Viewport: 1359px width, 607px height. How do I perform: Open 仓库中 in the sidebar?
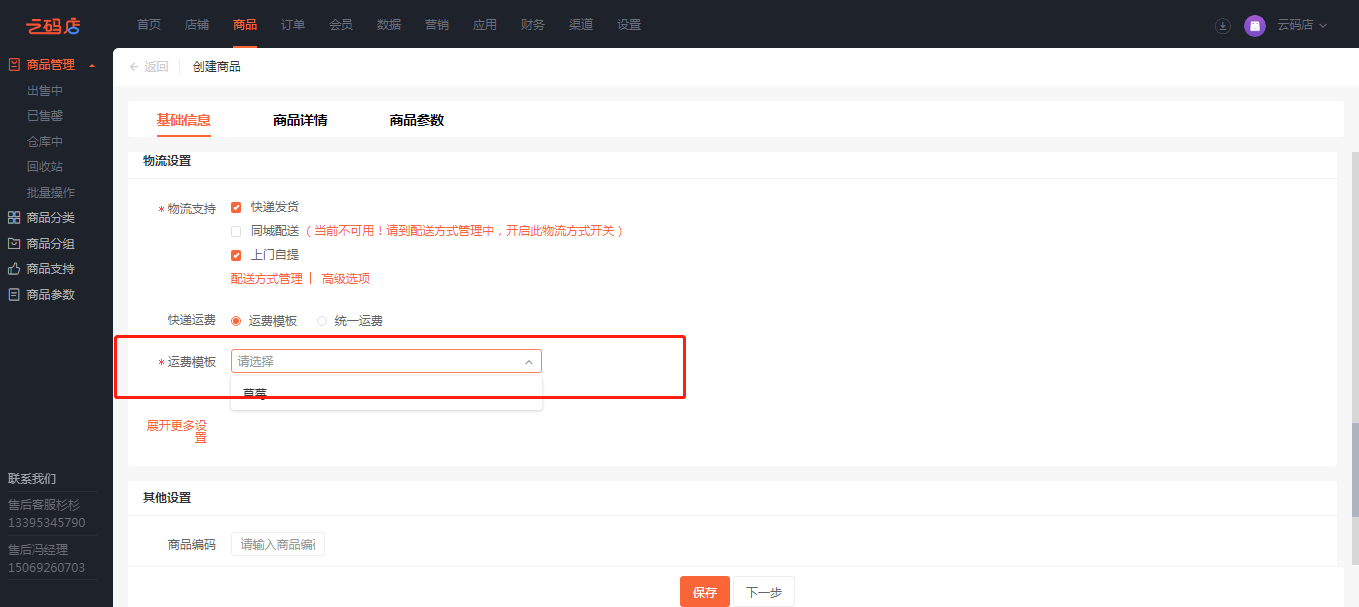tap(45, 142)
